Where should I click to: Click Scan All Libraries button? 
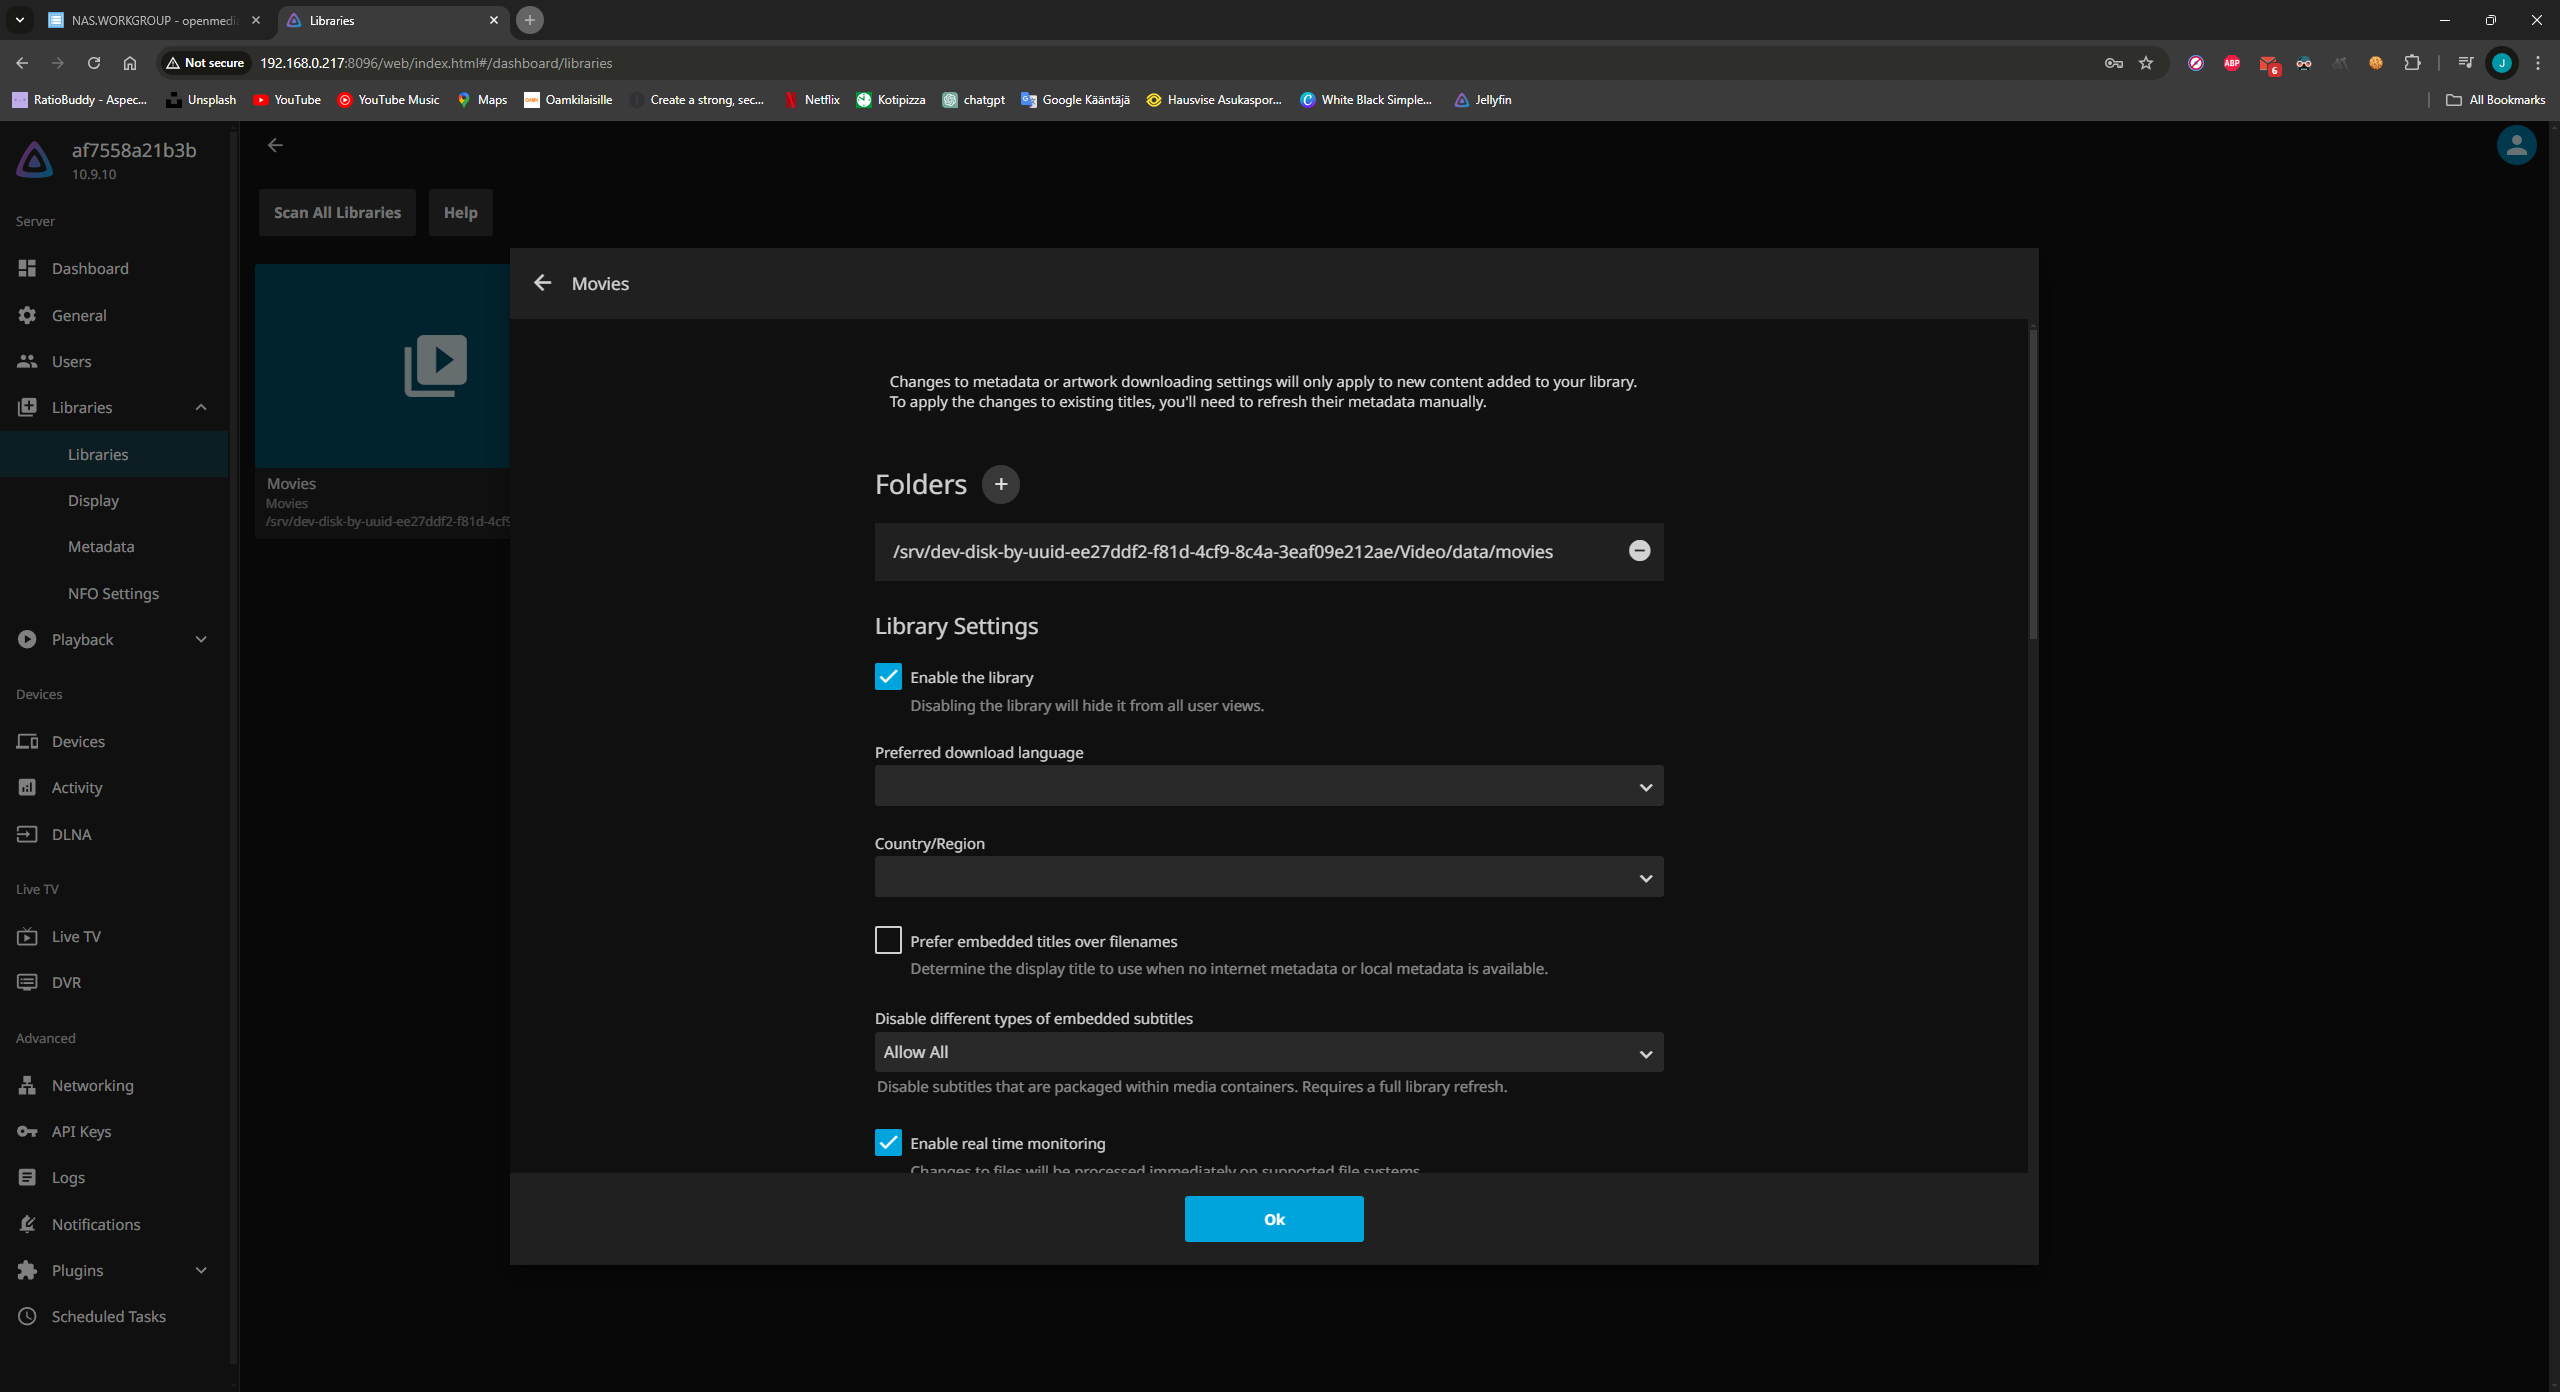pos(337,212)
